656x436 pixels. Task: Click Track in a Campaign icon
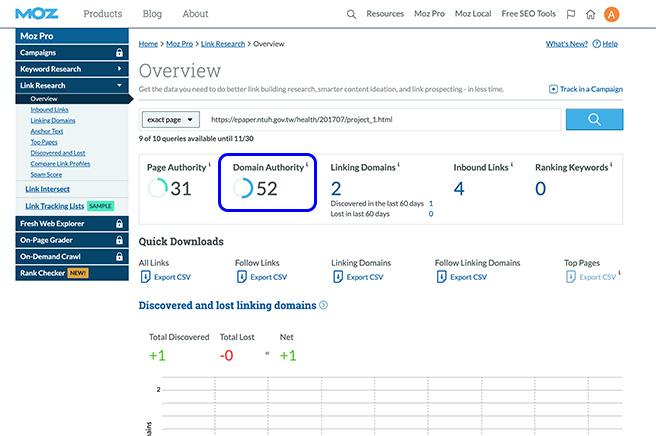tap(553, 89)
